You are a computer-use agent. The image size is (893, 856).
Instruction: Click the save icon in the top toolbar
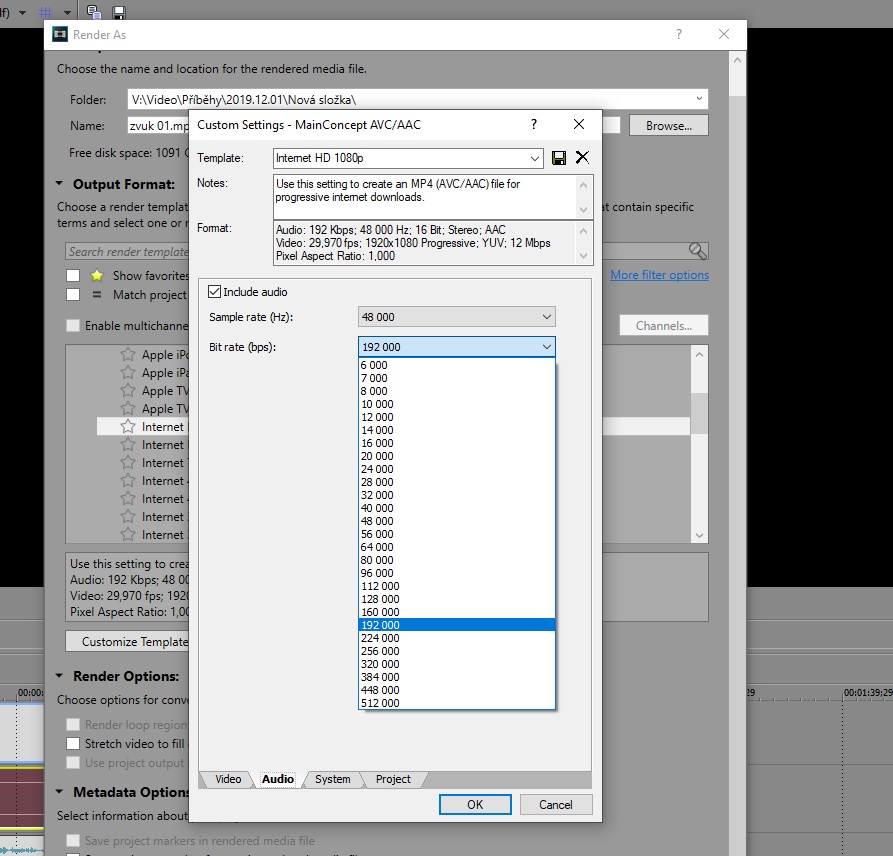[119, 12]
